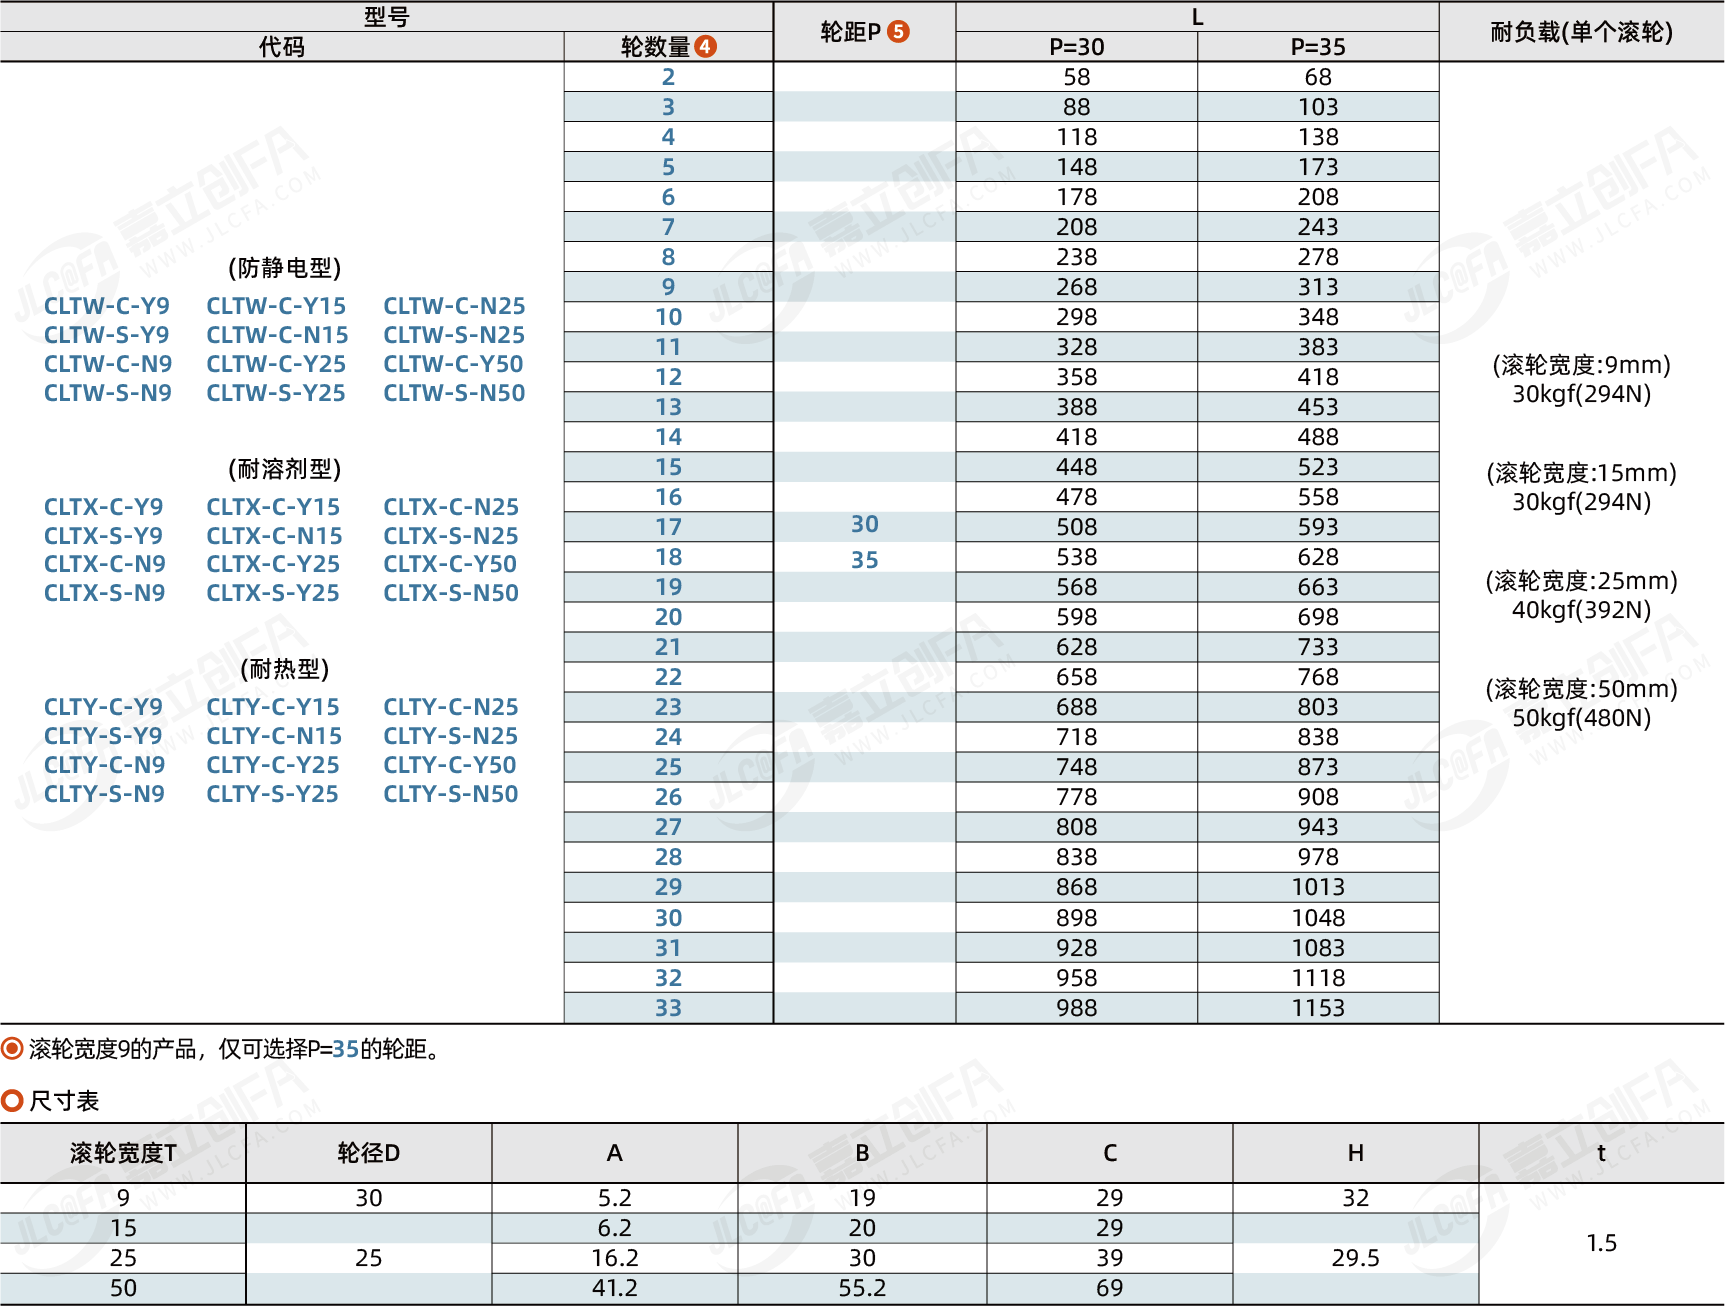1725x1306 pixels.
Task: Select model code CLTX-S-Y25
Action: coord(273,593)
